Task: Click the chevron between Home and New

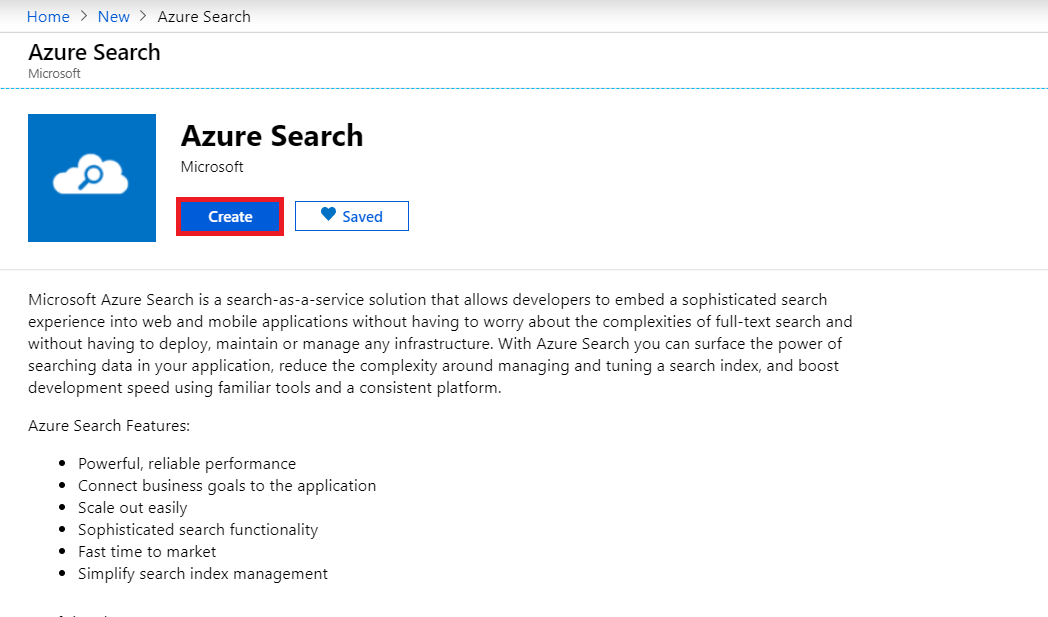Action: 82,16
